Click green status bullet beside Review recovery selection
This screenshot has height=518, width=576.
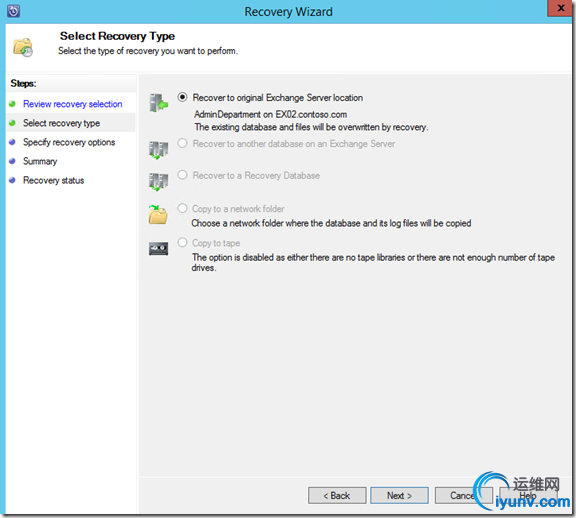[x=12, y=104]
